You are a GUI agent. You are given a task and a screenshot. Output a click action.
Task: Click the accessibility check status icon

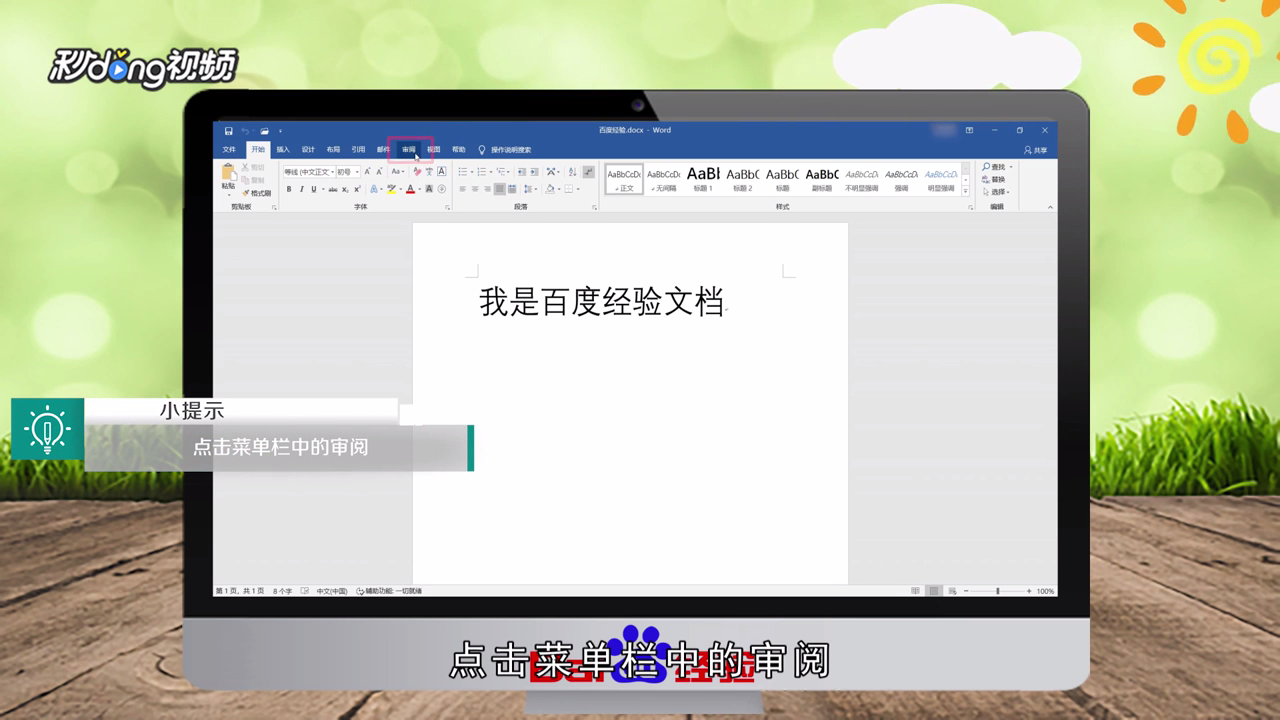360,591
